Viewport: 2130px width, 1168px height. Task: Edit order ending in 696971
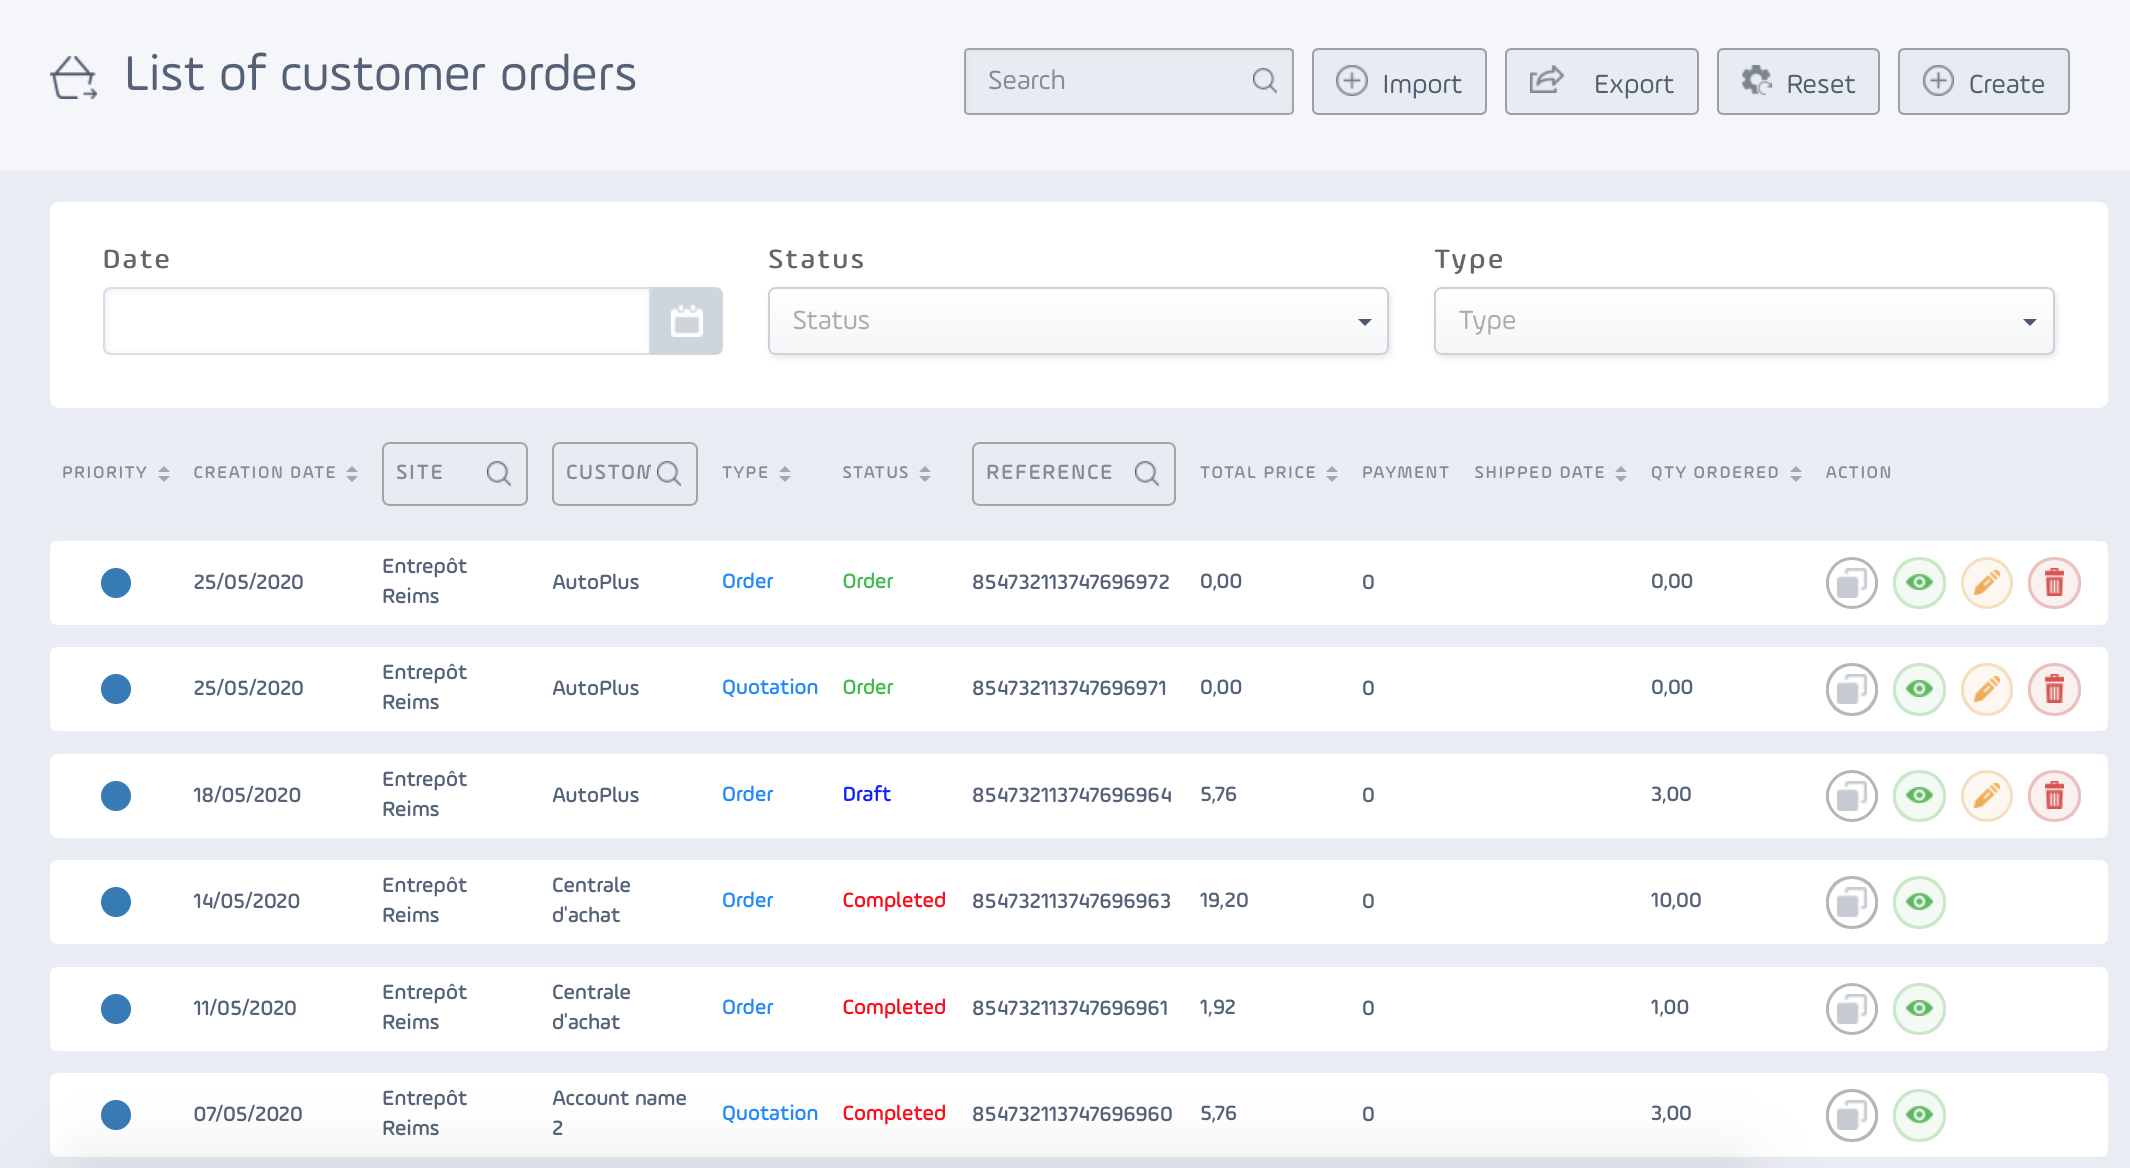click(x=1986, y=689)
